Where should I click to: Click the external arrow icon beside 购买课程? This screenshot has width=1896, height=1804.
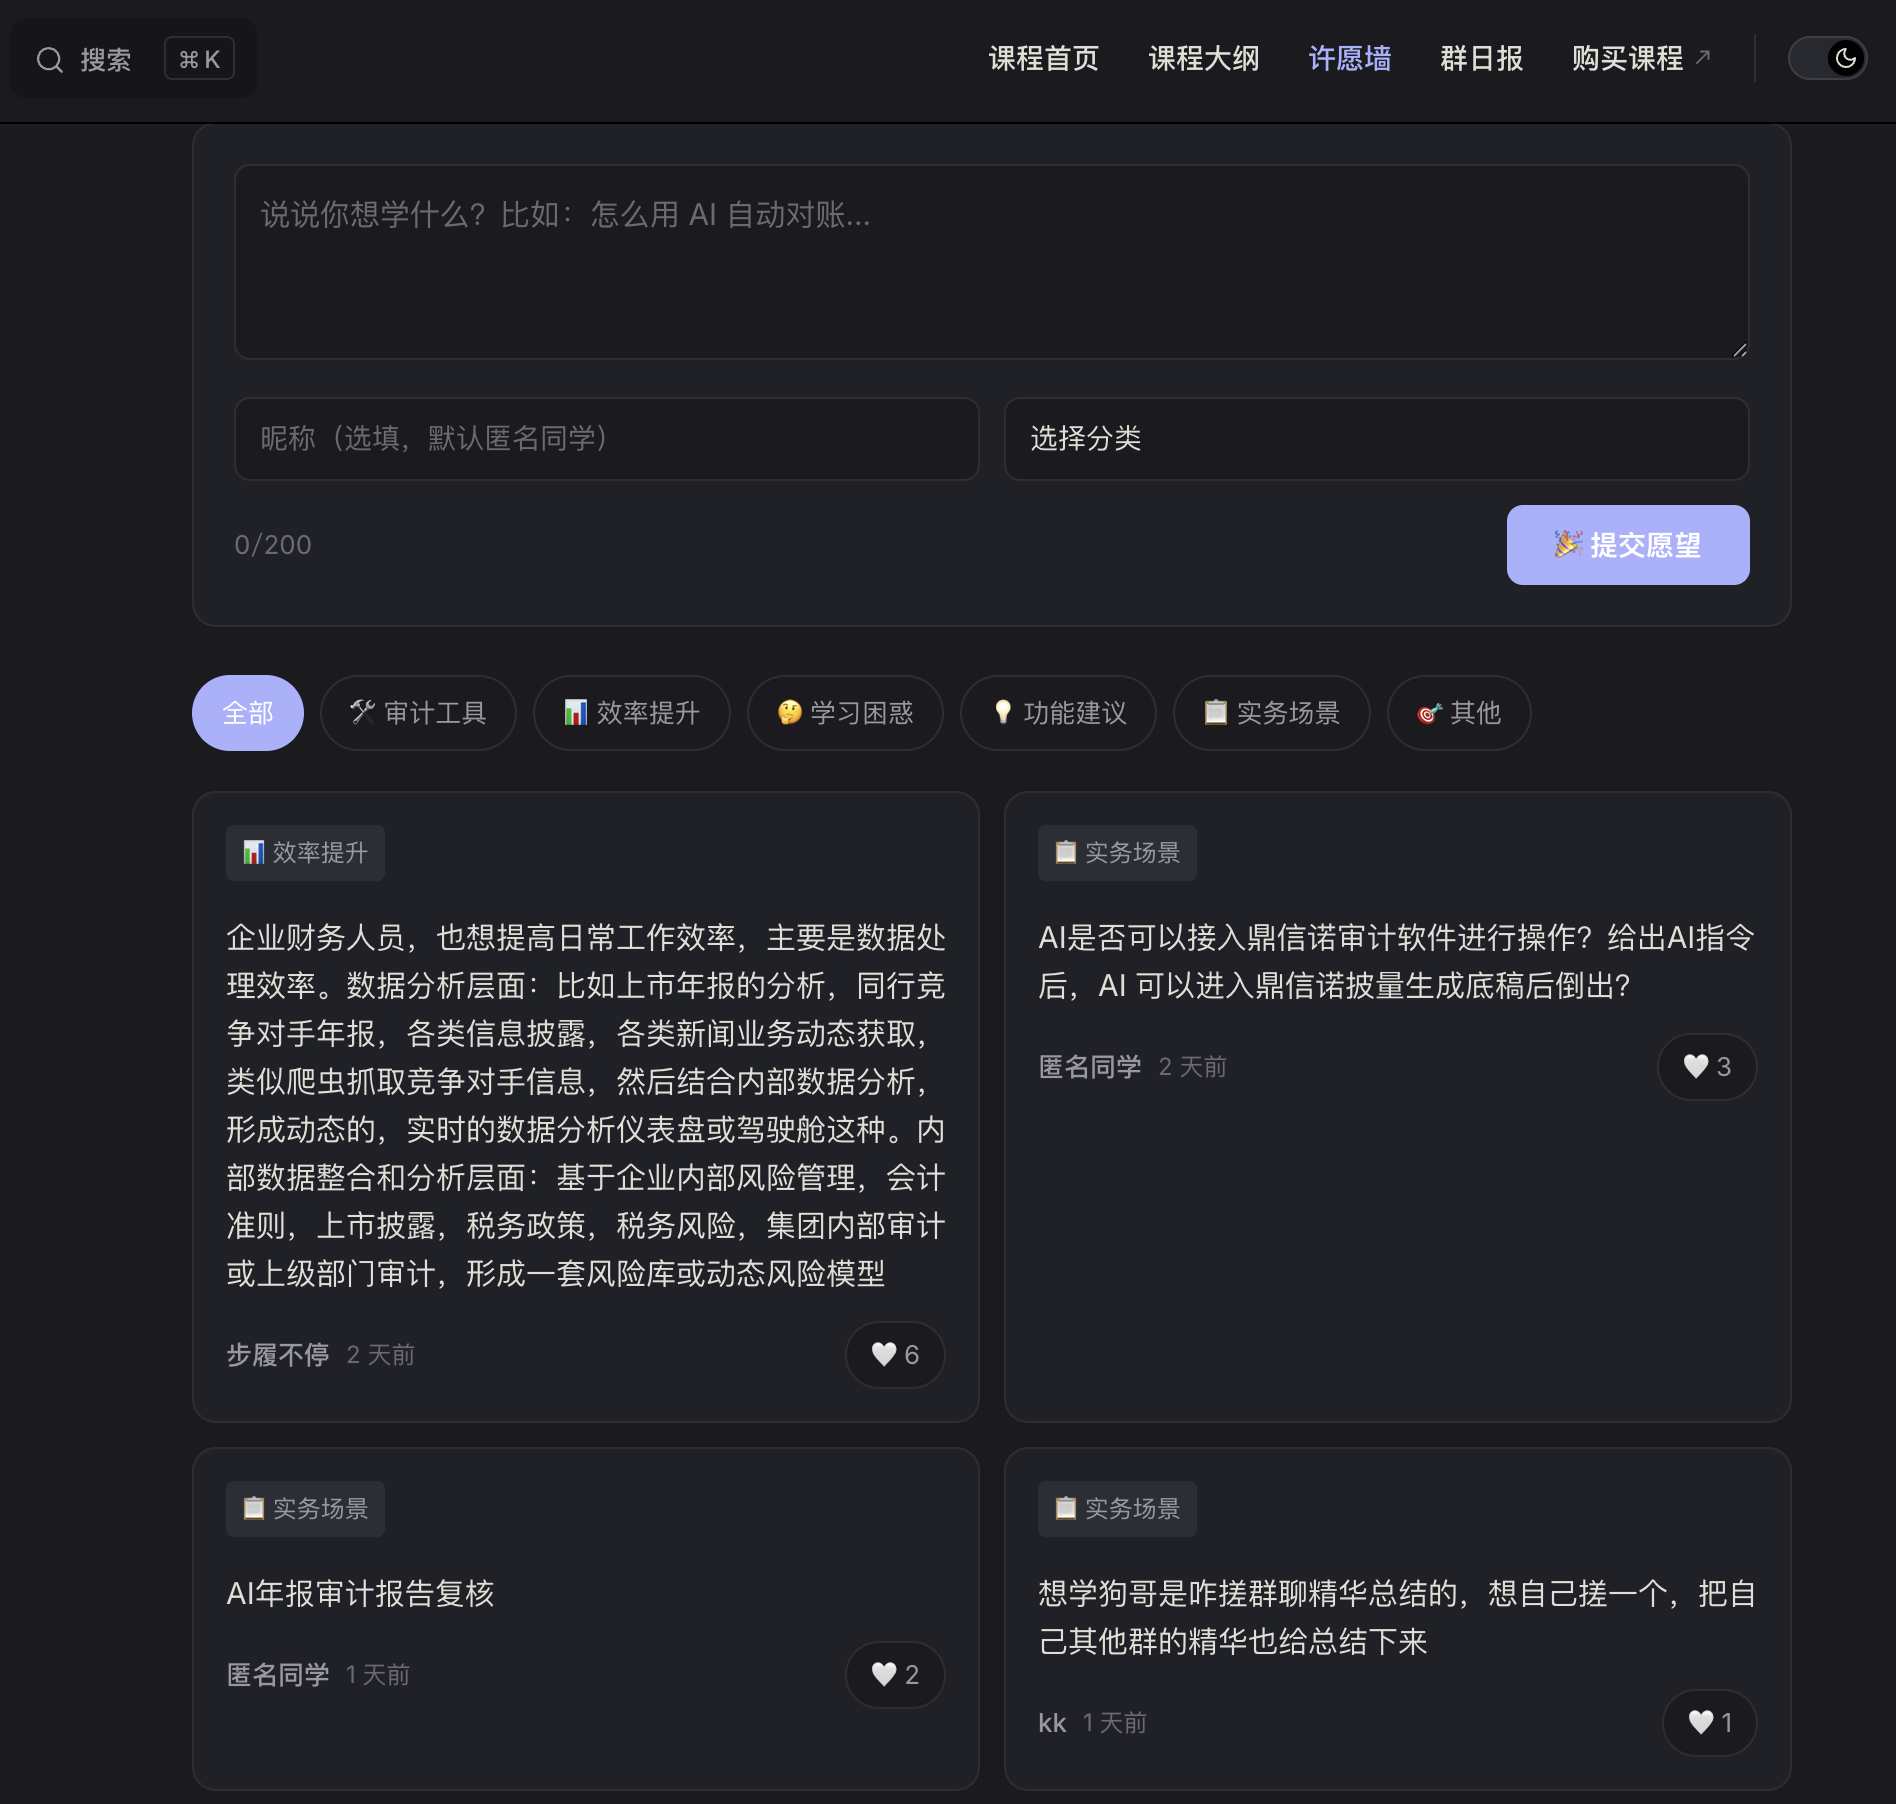pos(1703,56)
